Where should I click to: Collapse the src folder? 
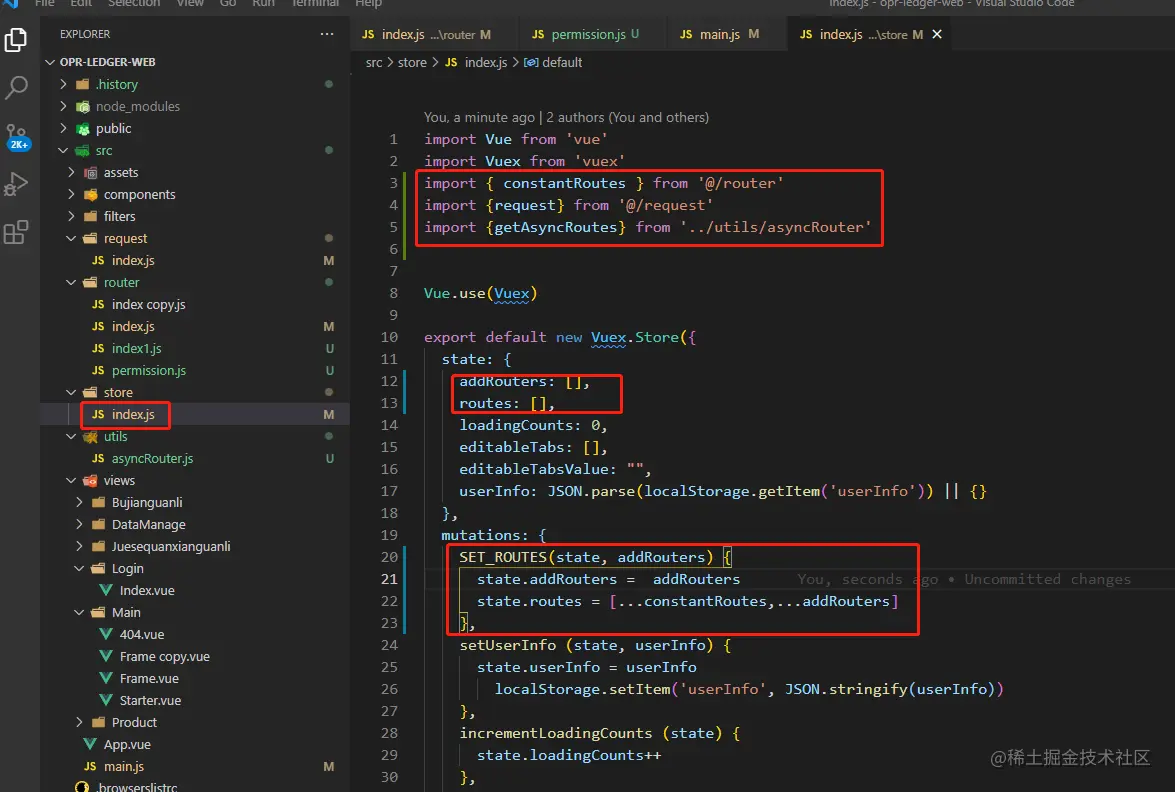point(64,151)
